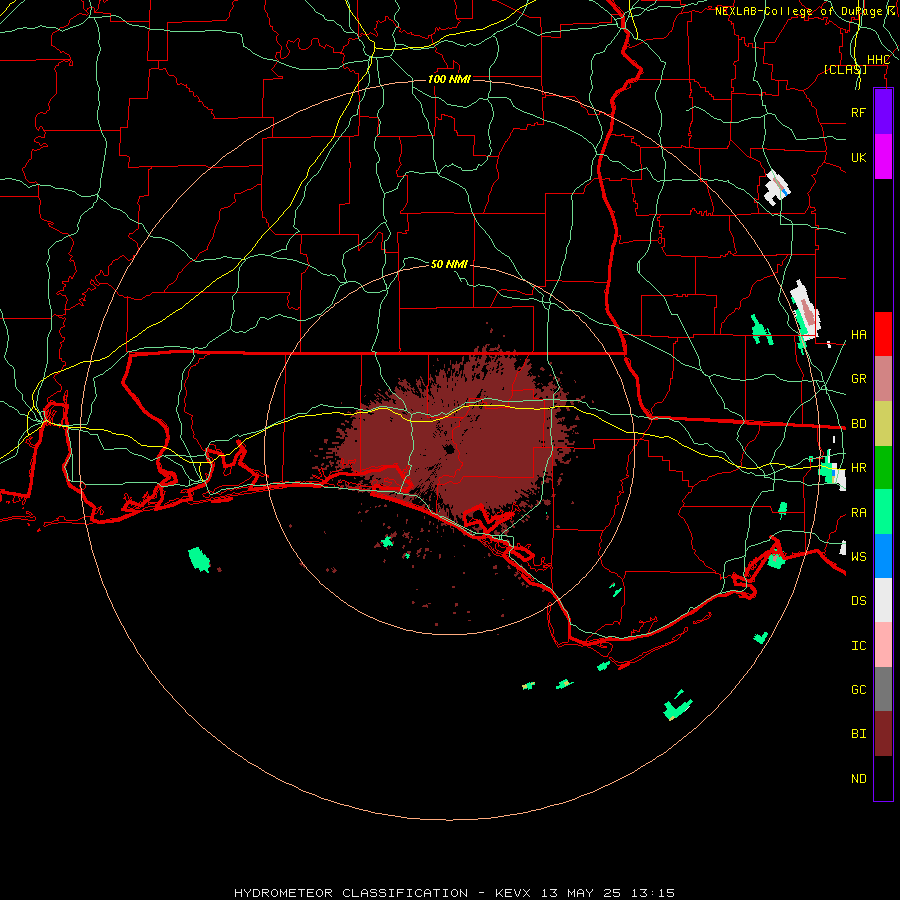Screen dimensions: 900x900
Task: Click the dark red BI legend swatch
Action: point(883,734)
